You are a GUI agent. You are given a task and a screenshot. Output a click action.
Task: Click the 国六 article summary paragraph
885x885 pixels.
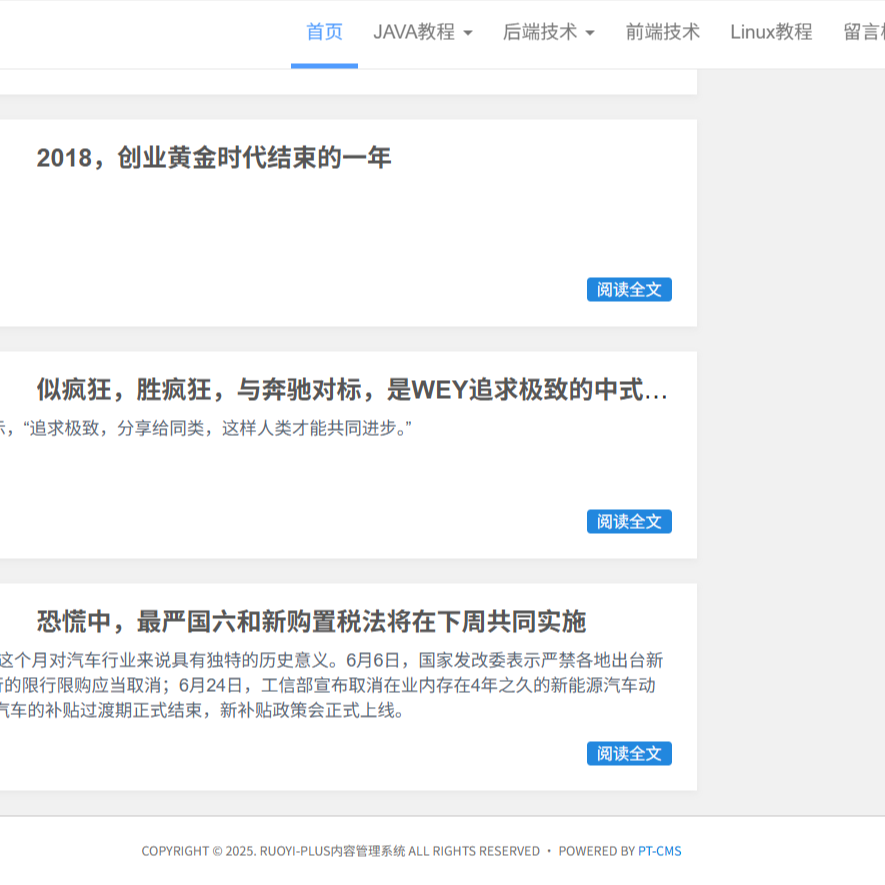click(330, 686)
